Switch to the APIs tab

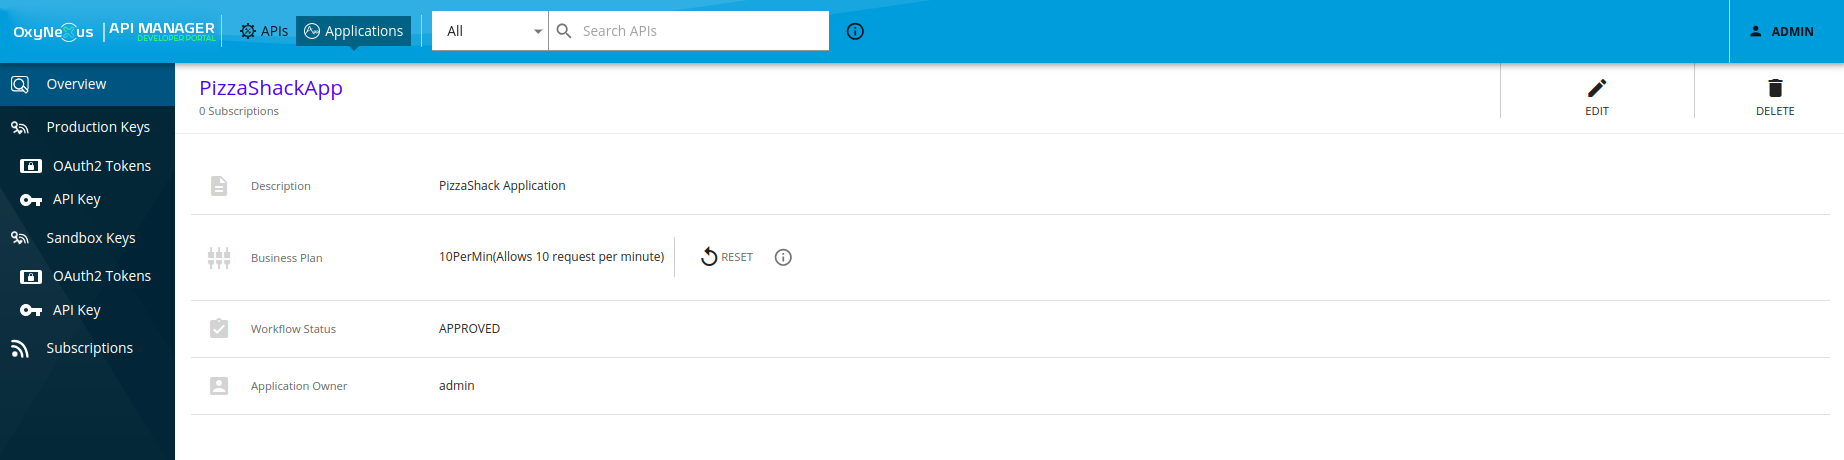tap(264, 31)
